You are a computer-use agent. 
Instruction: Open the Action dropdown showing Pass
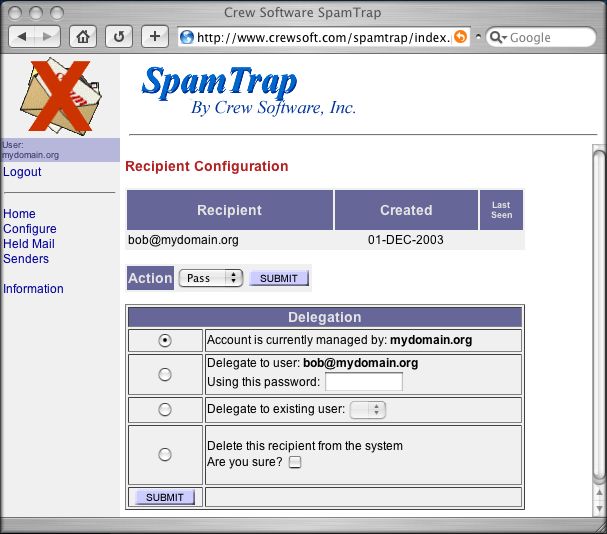point(211,278)
